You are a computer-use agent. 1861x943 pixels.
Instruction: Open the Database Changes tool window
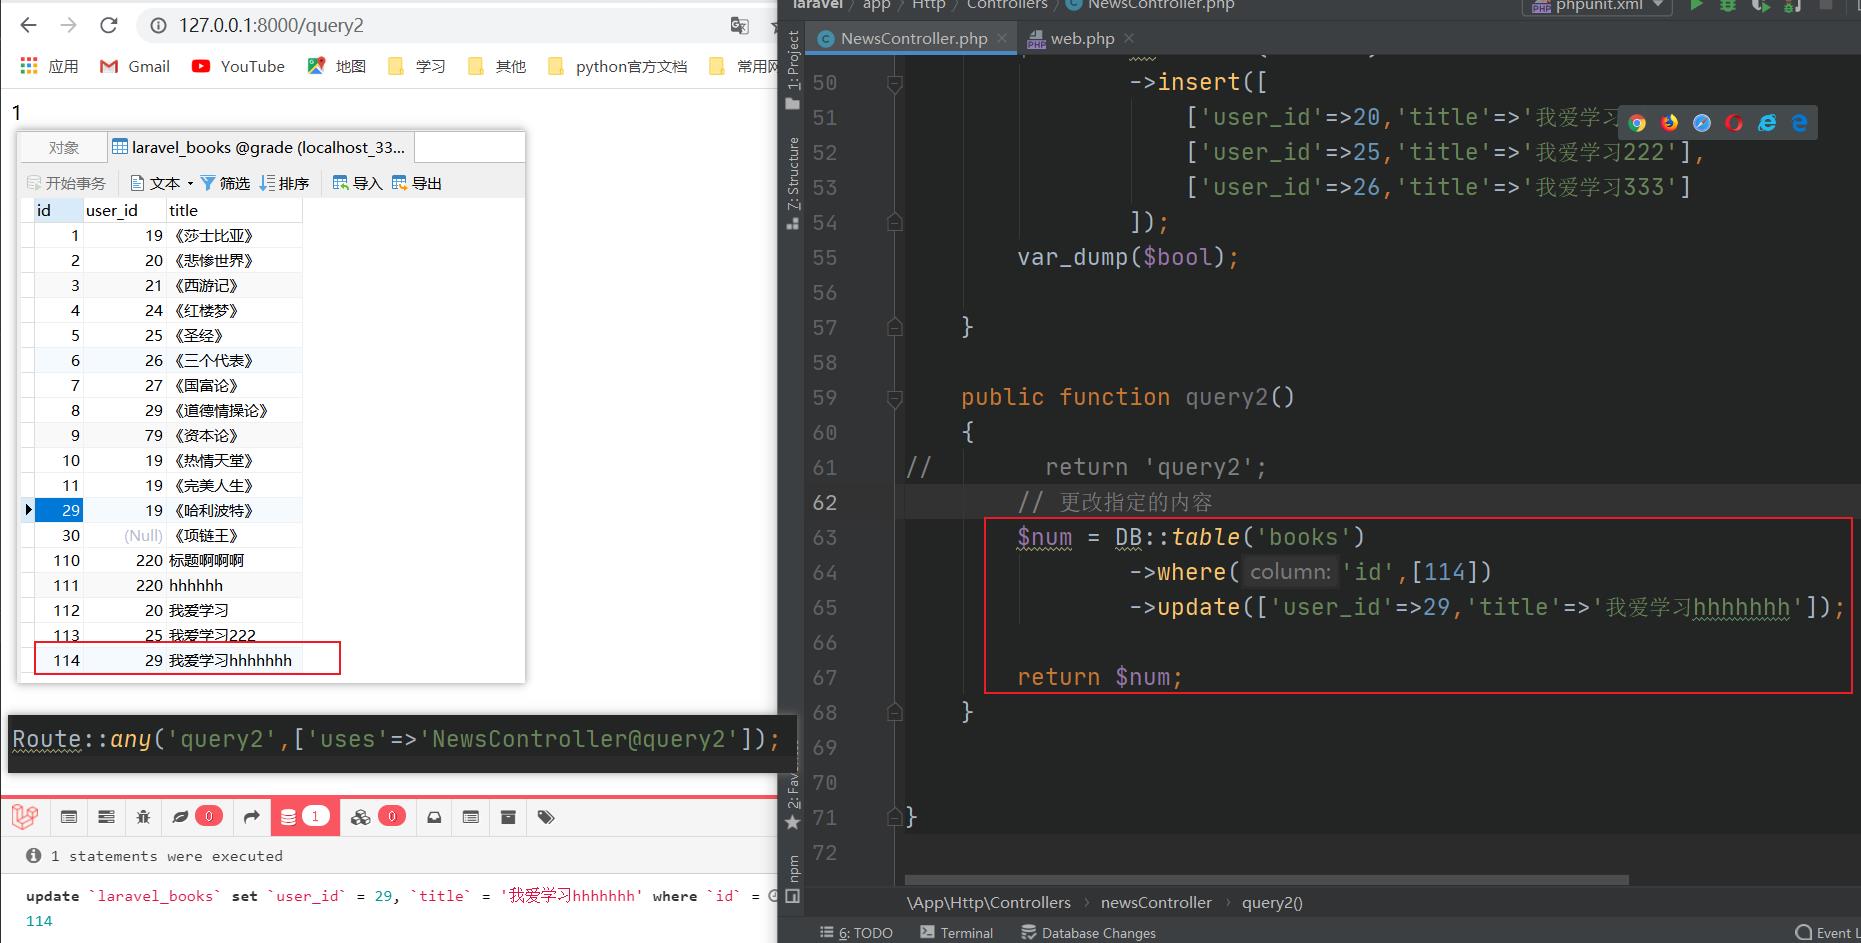point(1088,932)
